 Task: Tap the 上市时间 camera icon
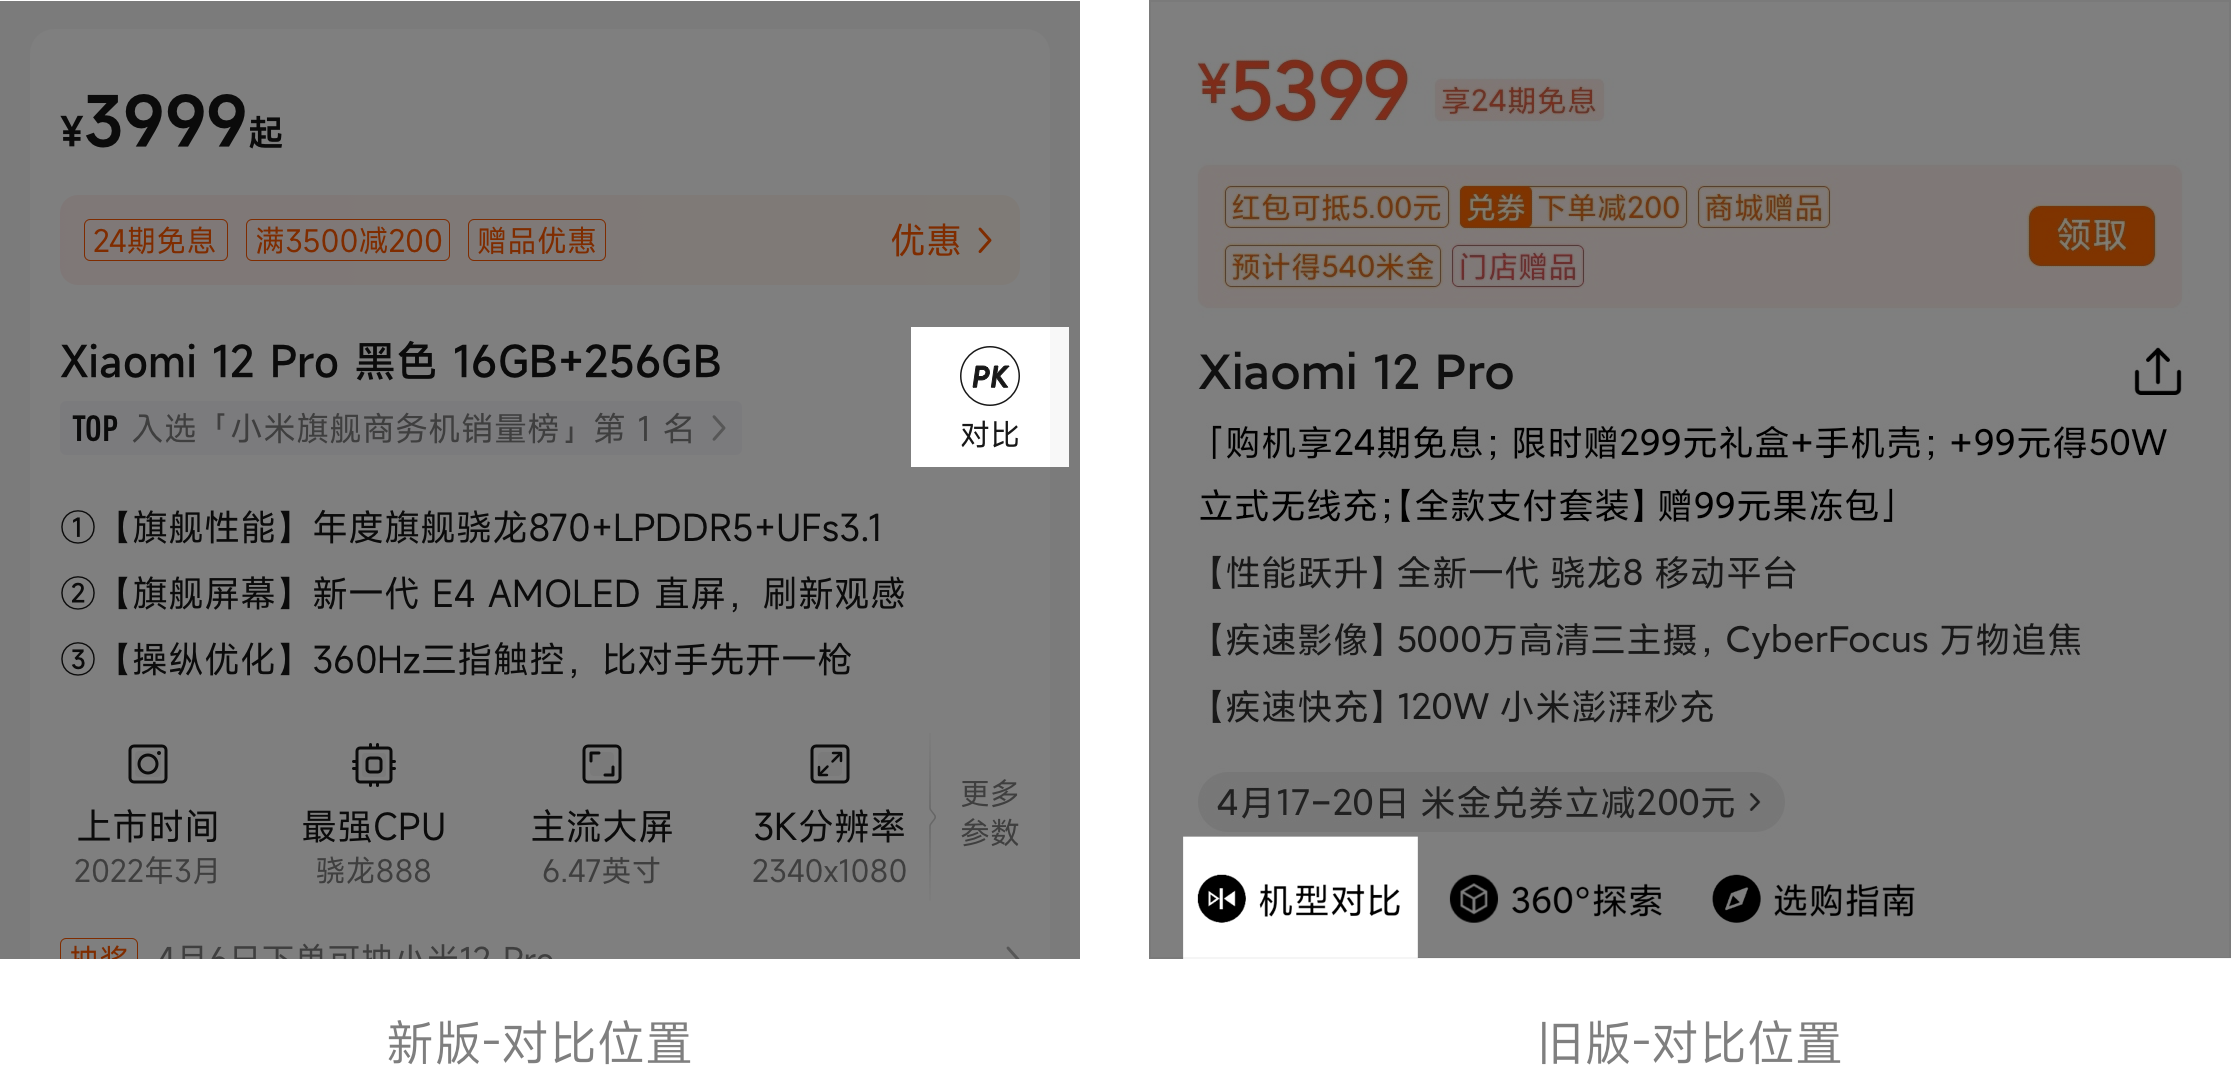(x=148, y=764)
